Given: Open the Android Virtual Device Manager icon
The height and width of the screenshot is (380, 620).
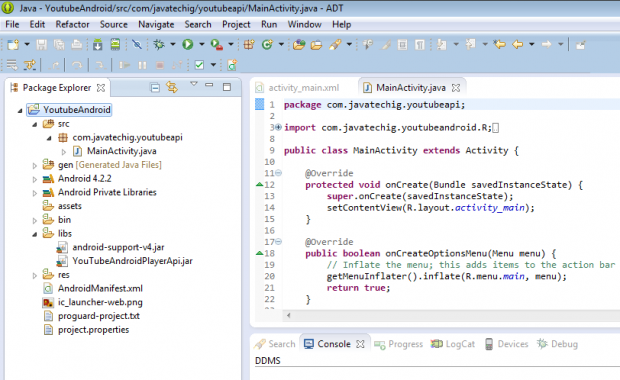Looking at the screenshot, I should pyautogui.click(x=115, y=44).
